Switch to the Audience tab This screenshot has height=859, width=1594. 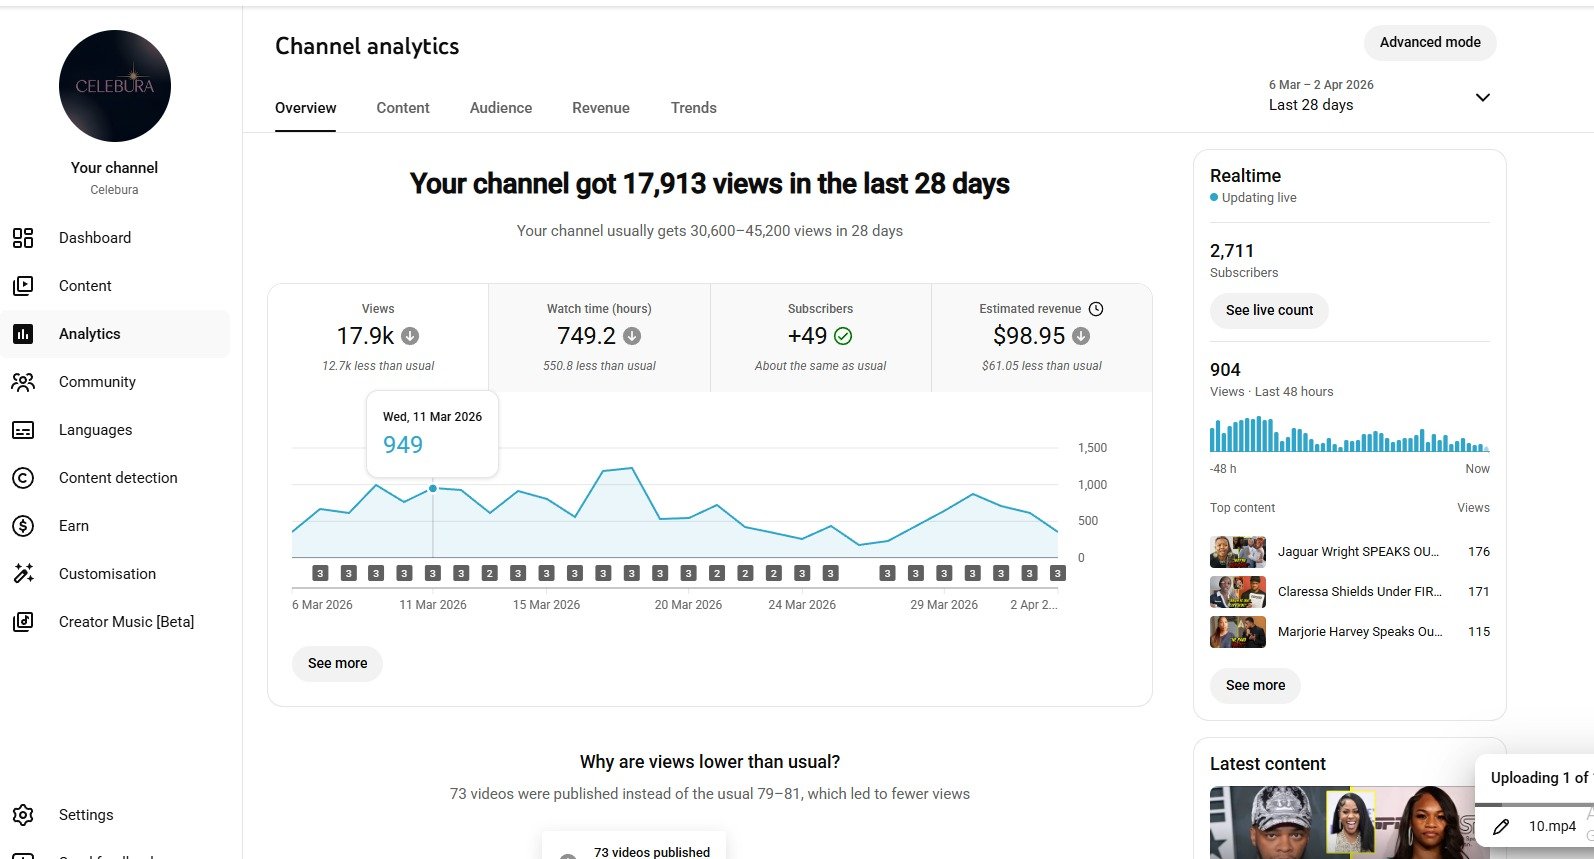501,108
